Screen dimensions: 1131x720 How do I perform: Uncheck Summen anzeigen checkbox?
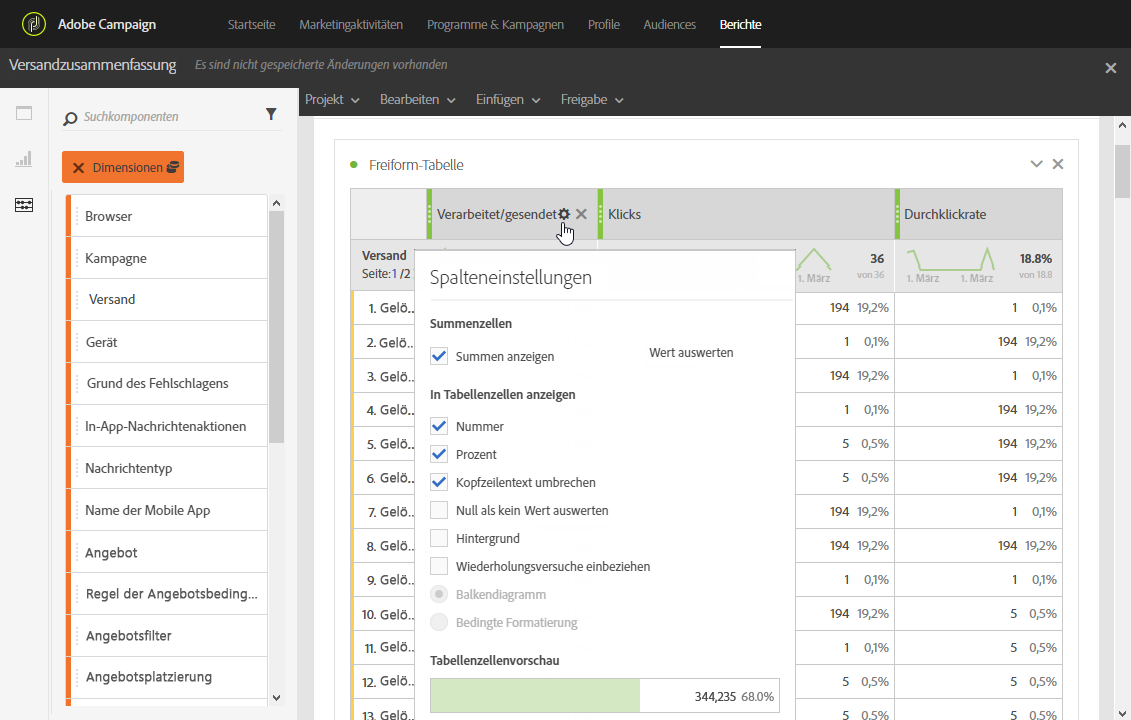tap(439, 356)
